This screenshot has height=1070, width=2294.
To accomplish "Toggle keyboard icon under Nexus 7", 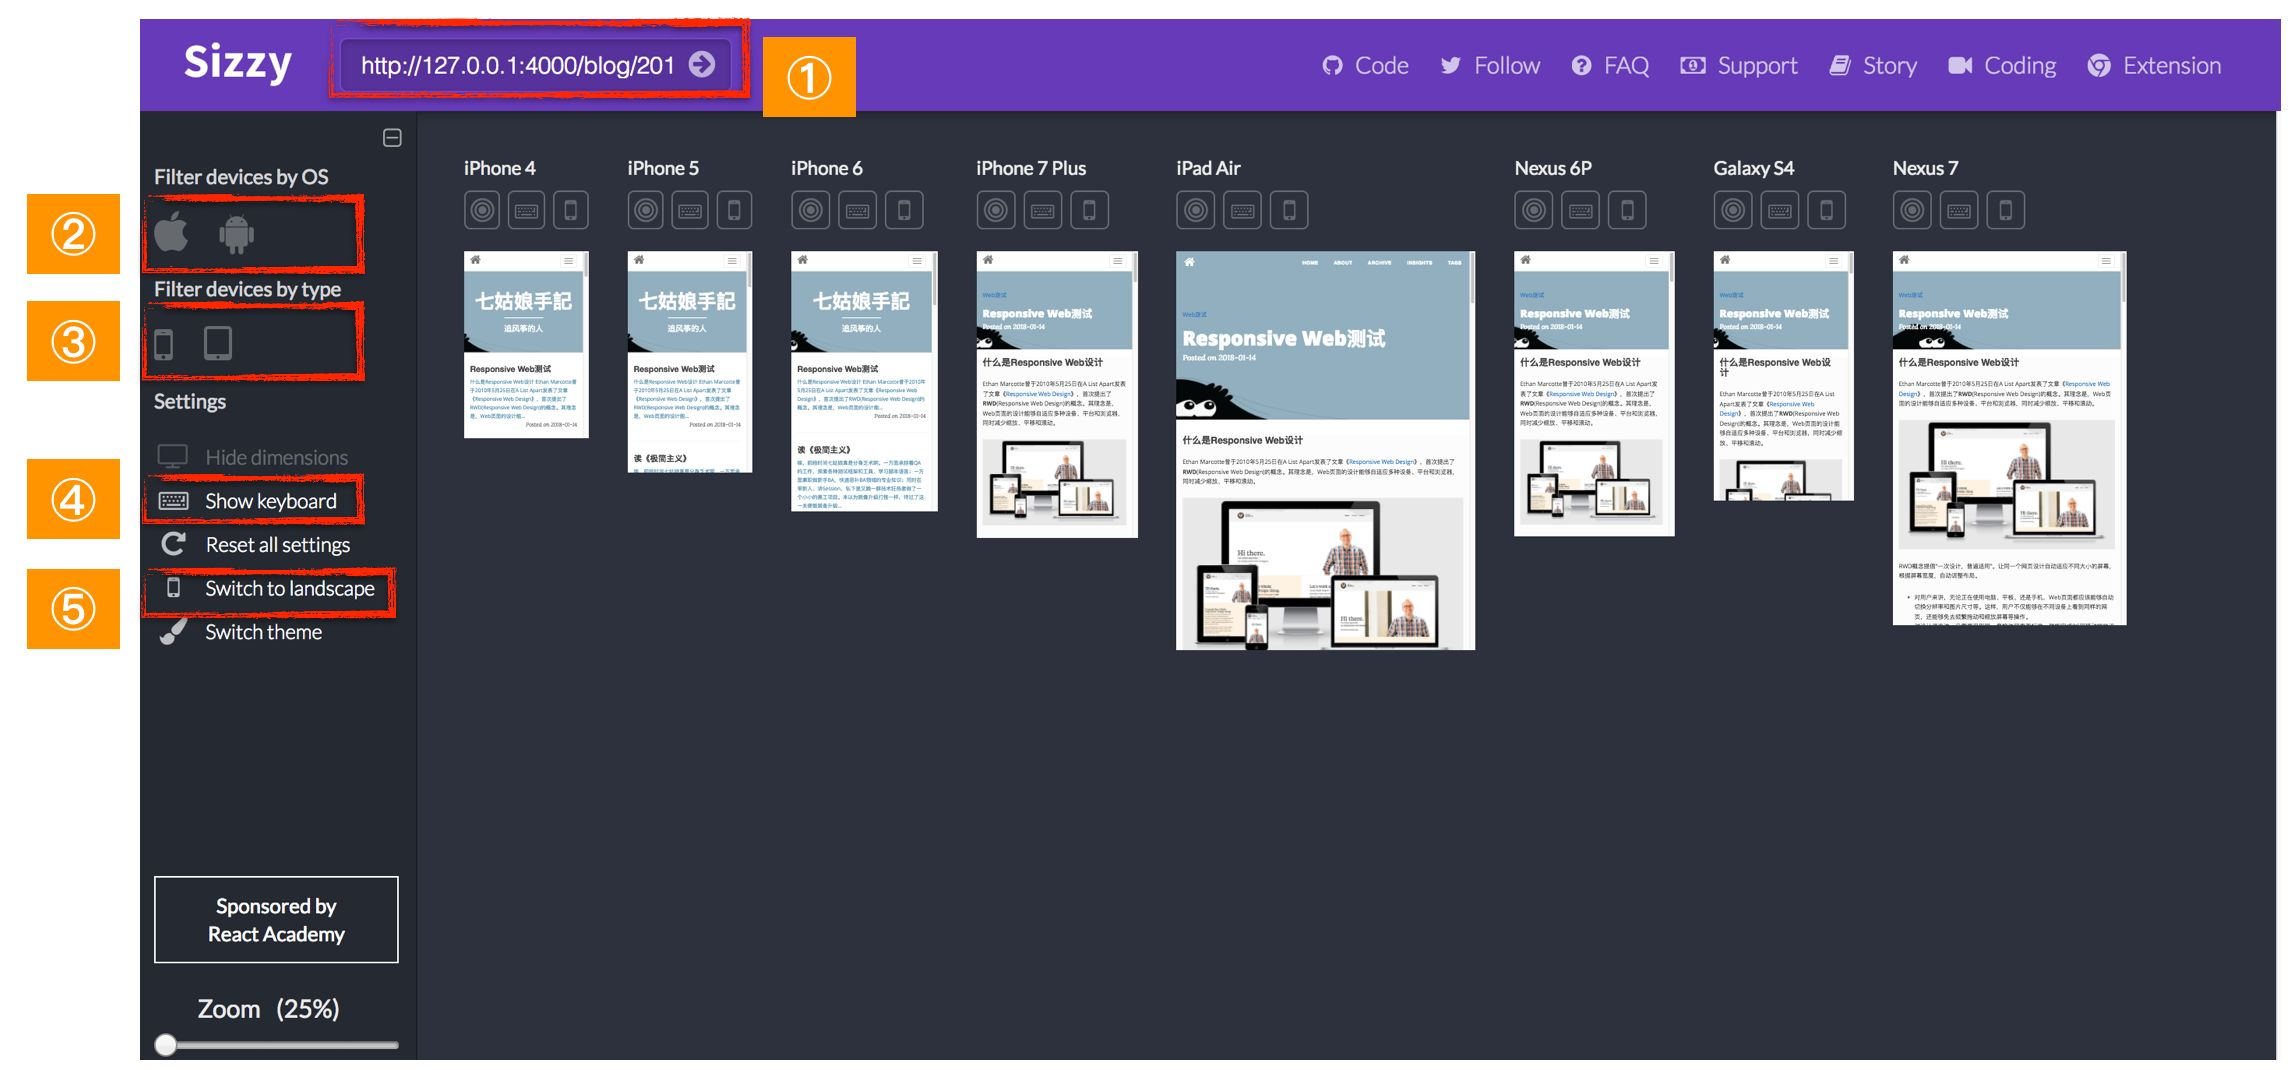I will point(1959,210).
